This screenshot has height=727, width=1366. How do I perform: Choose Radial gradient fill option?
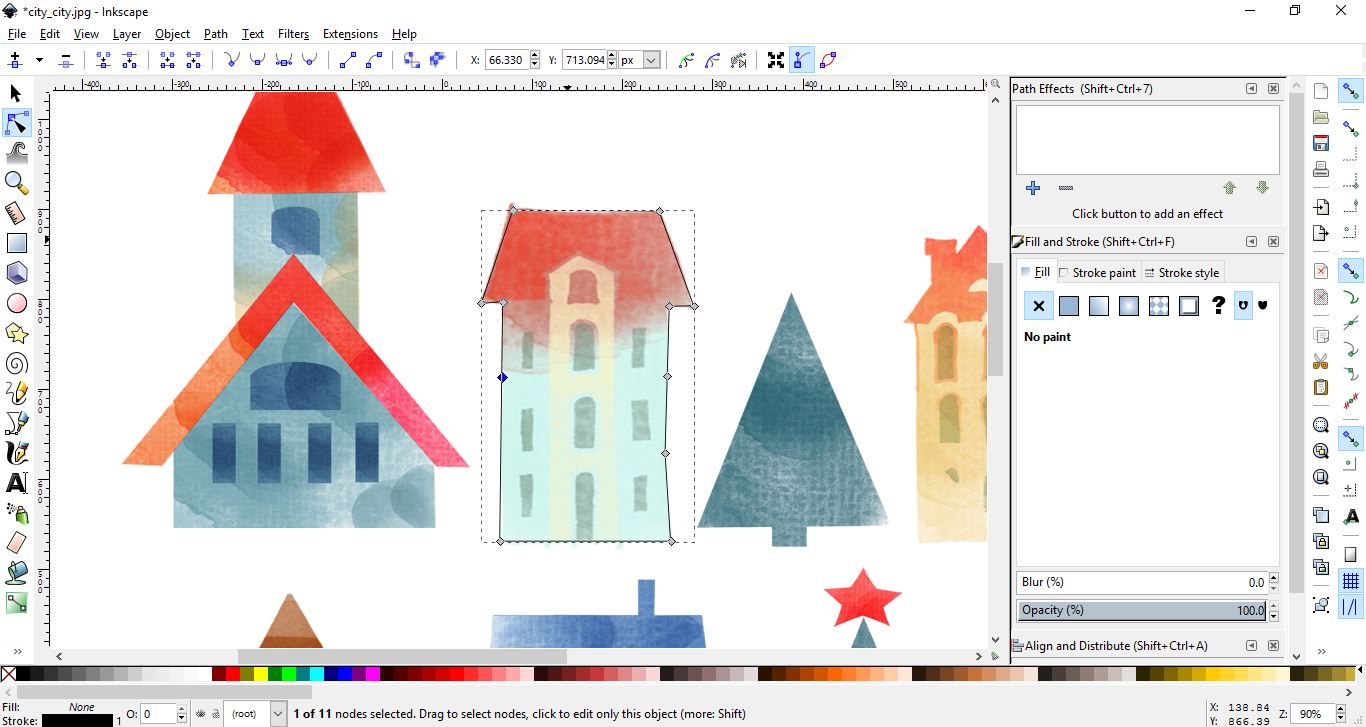1129,306
